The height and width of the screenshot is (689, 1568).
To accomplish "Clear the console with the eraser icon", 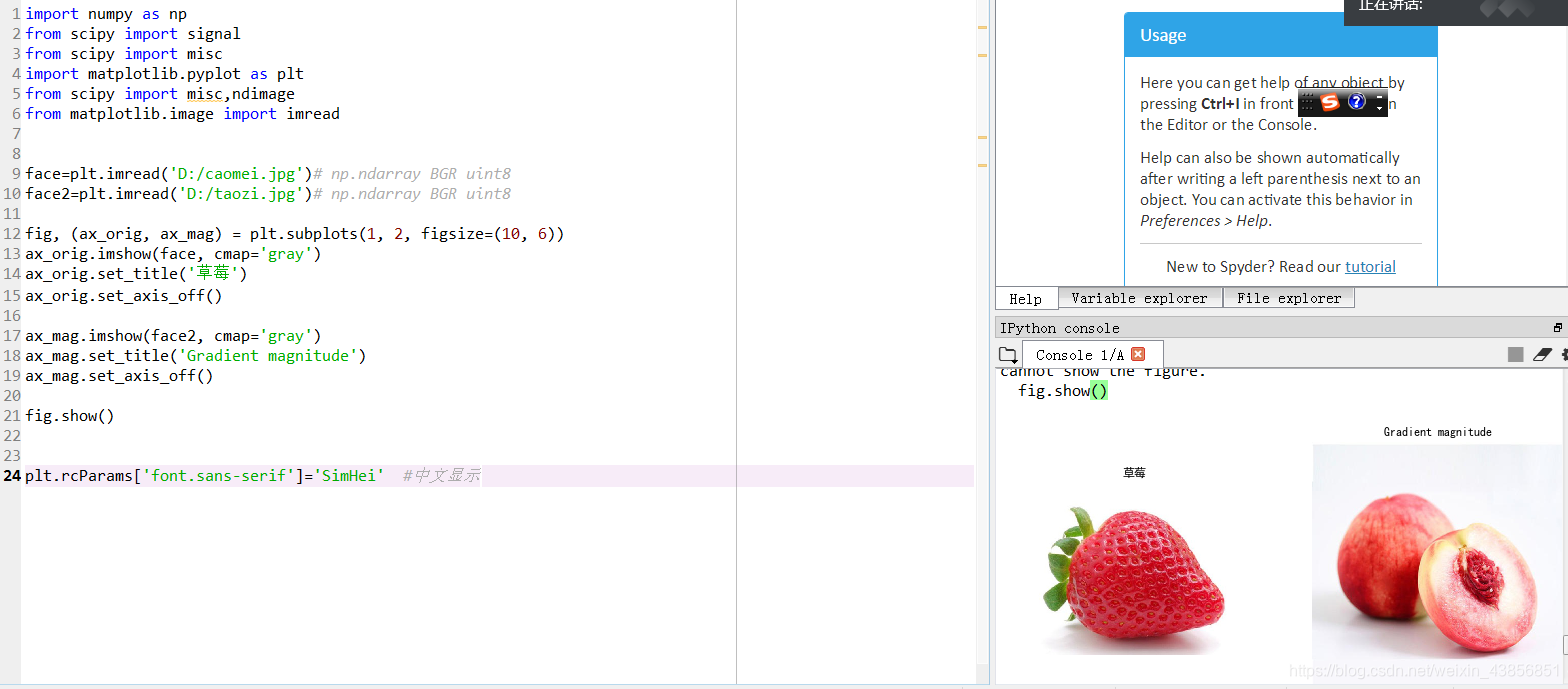I will pyautogui.click(x=1541, y=355).
